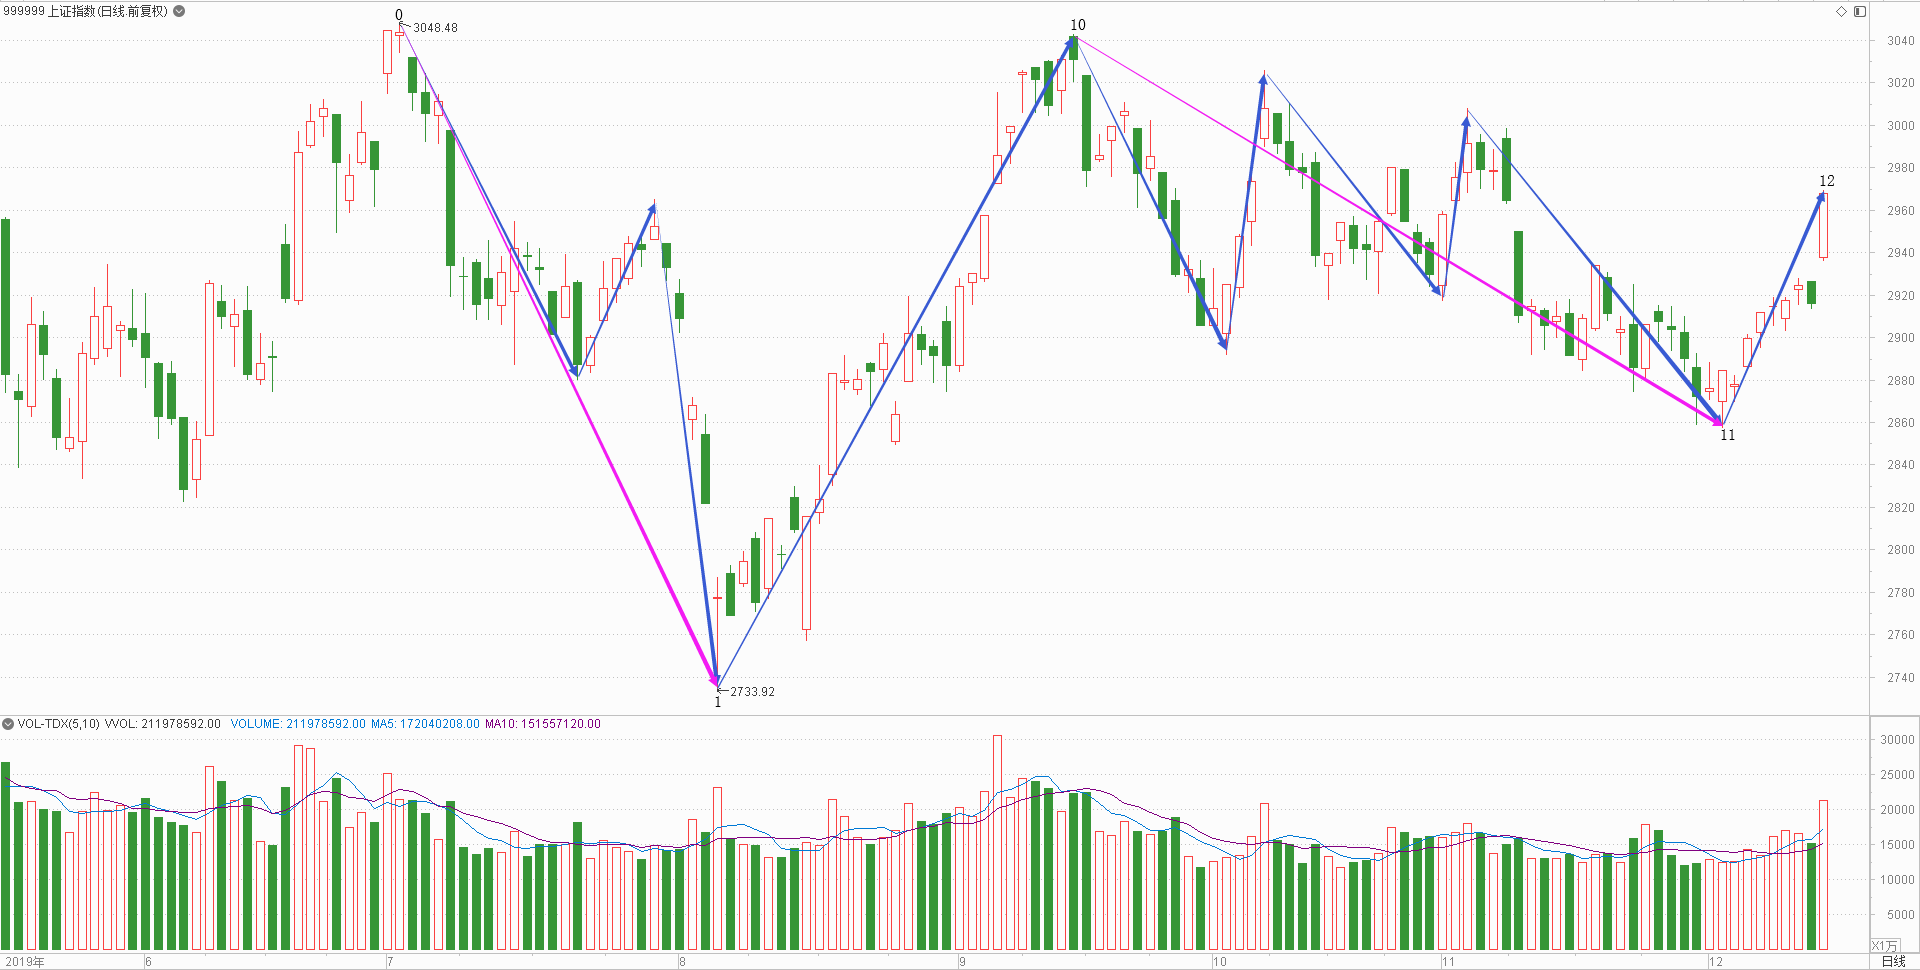Image resolution: width=1920 pixels, height=970 pixels.
Task: Click the X1万 volume unit label
Action: (x=1884, y=946)
